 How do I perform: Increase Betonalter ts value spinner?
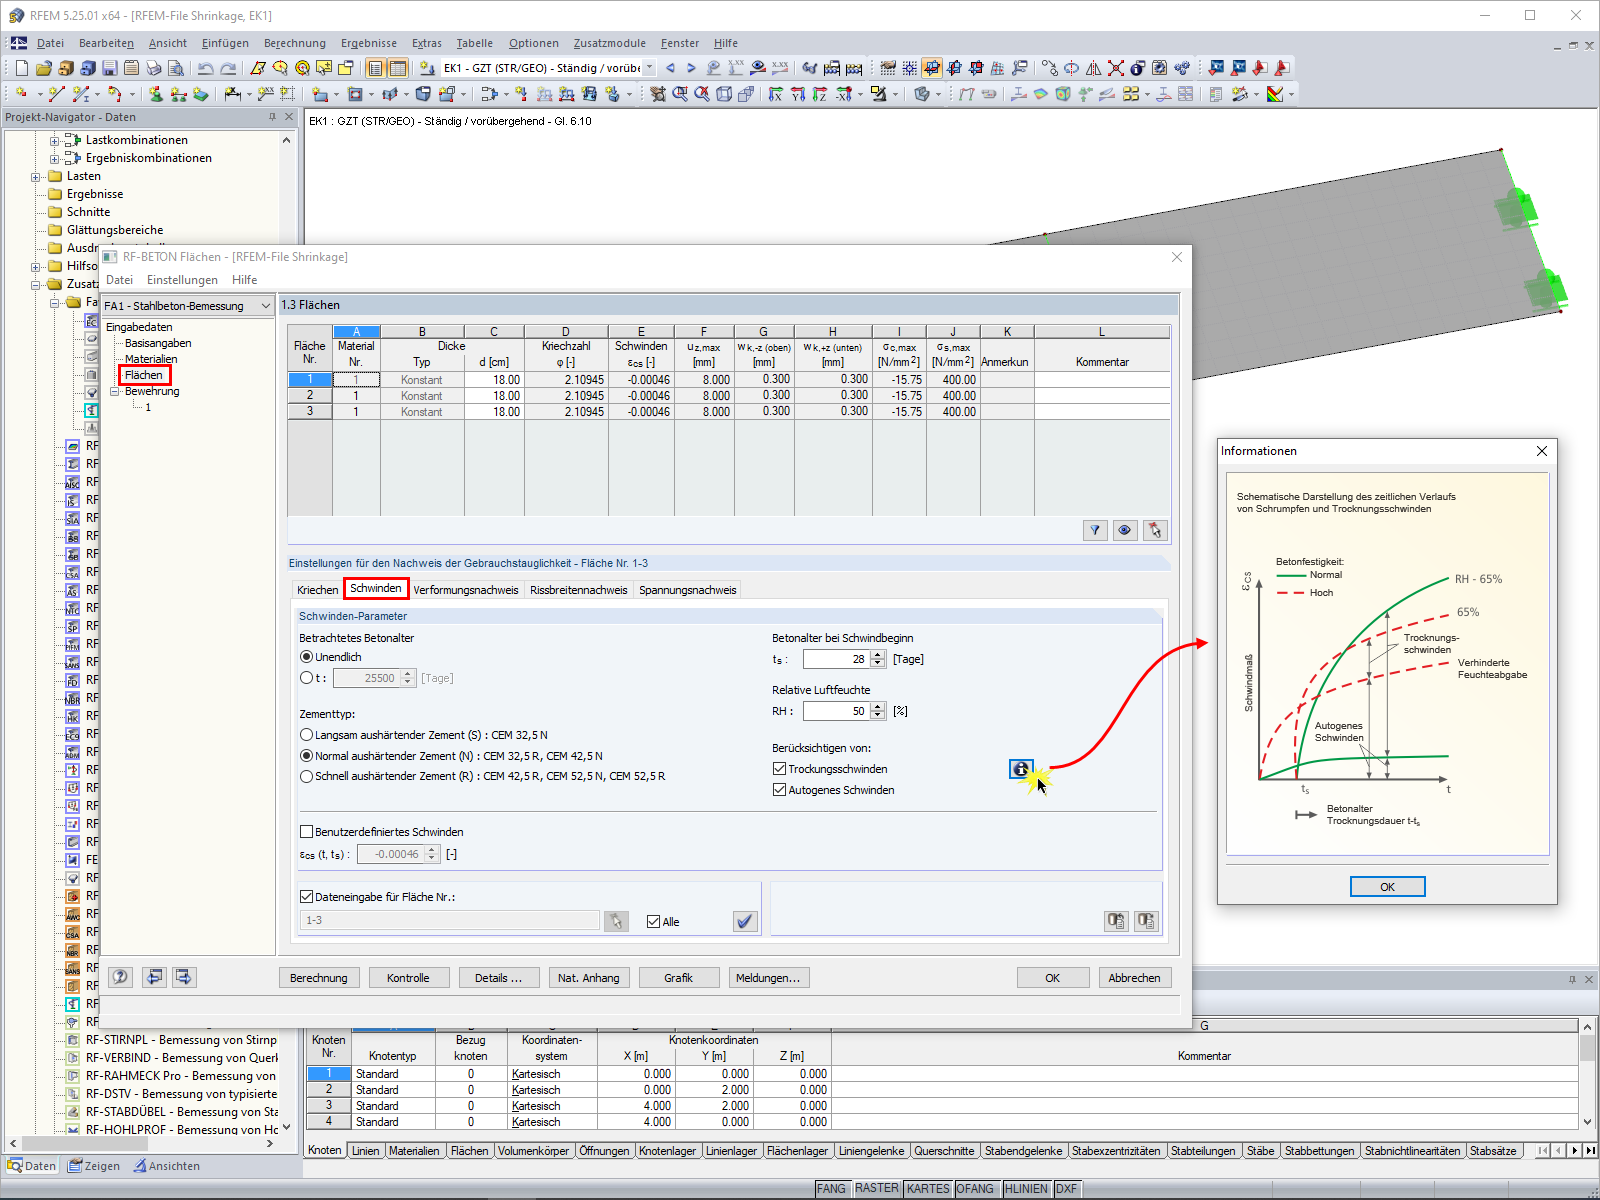point(878,655)
